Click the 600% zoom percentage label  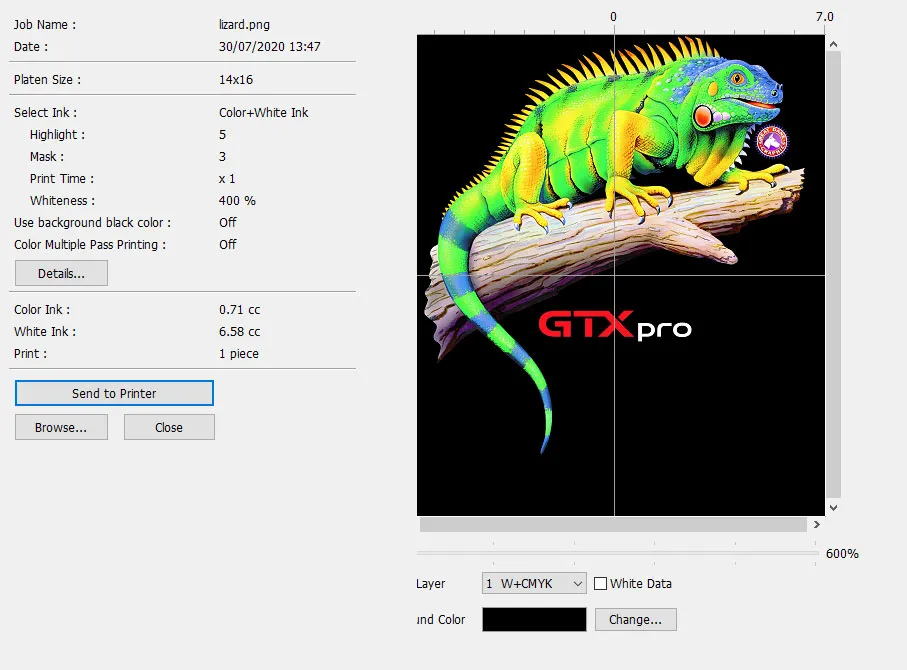pos(842,554)
